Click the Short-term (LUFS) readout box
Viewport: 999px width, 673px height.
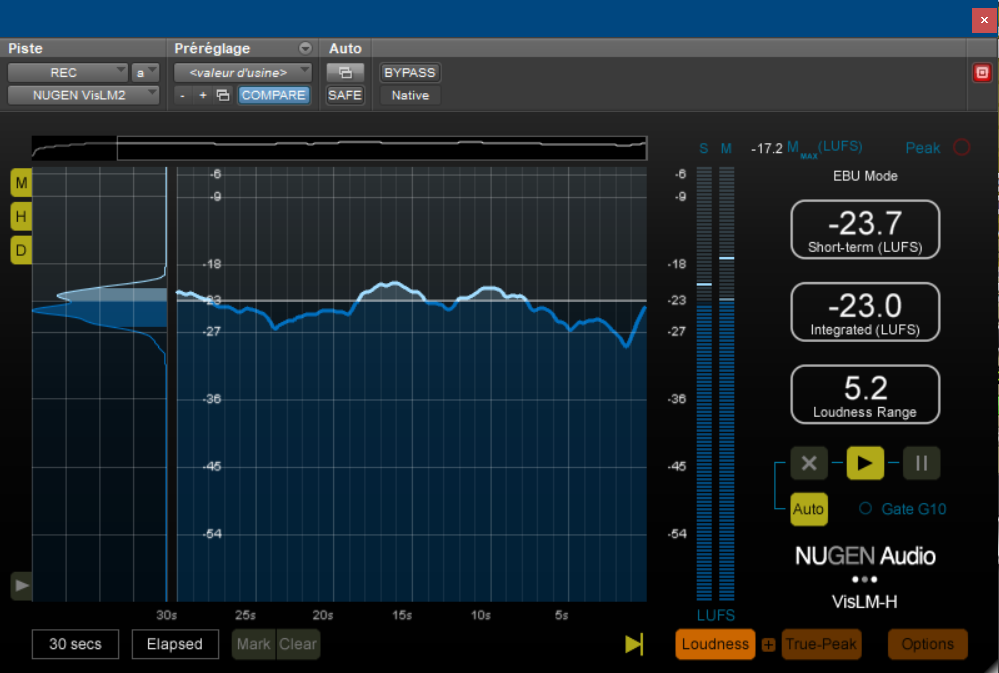click(x=865, y=229)
